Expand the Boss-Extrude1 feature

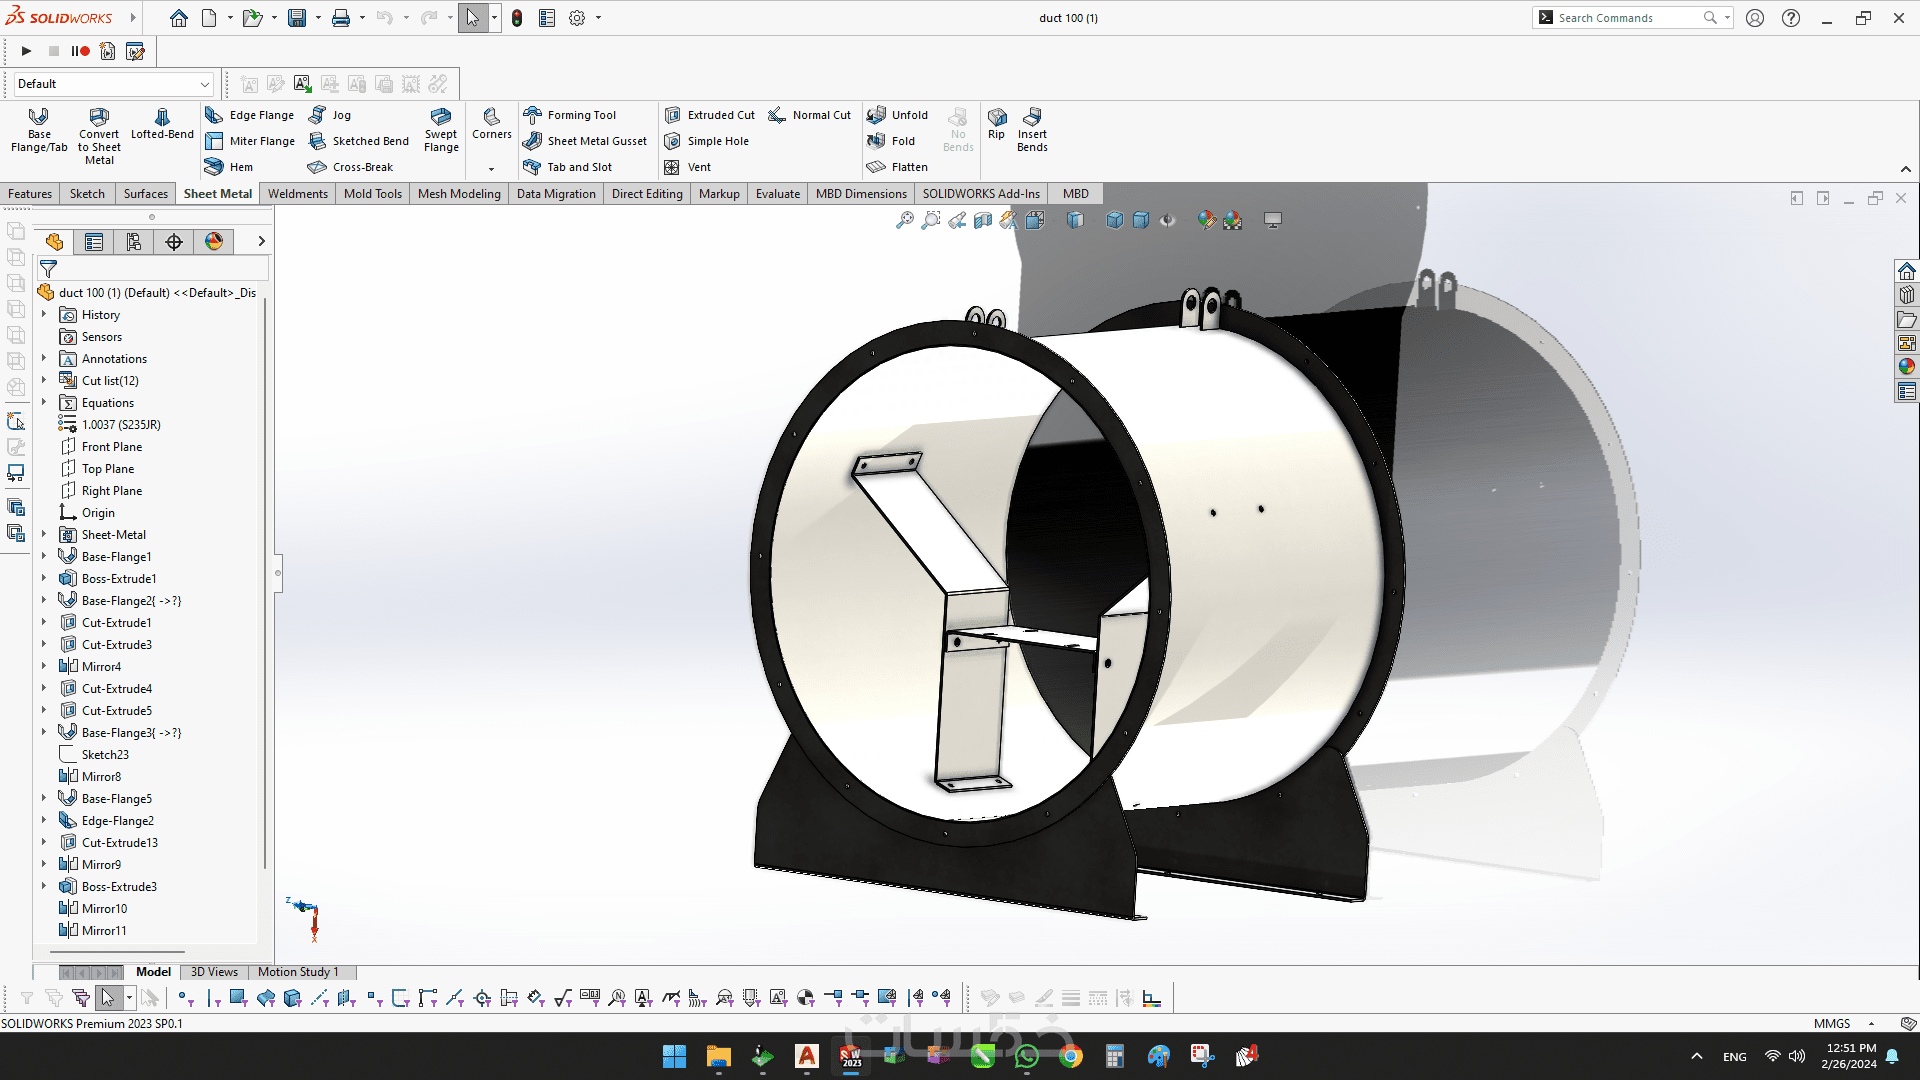coord(44,578)
